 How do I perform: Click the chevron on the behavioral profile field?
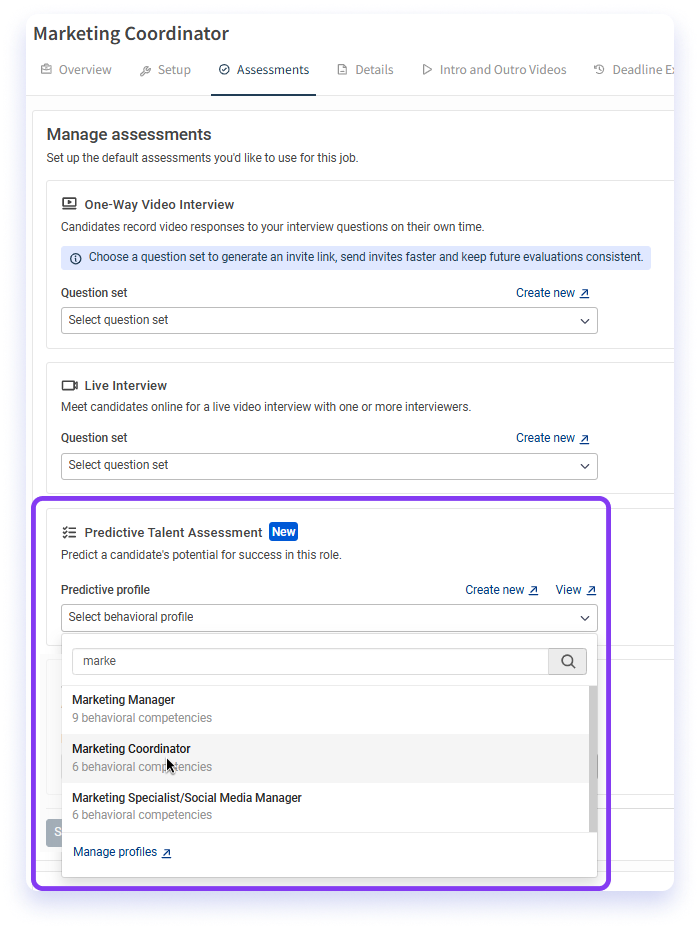pyautogui.click(x=584, y=618)
